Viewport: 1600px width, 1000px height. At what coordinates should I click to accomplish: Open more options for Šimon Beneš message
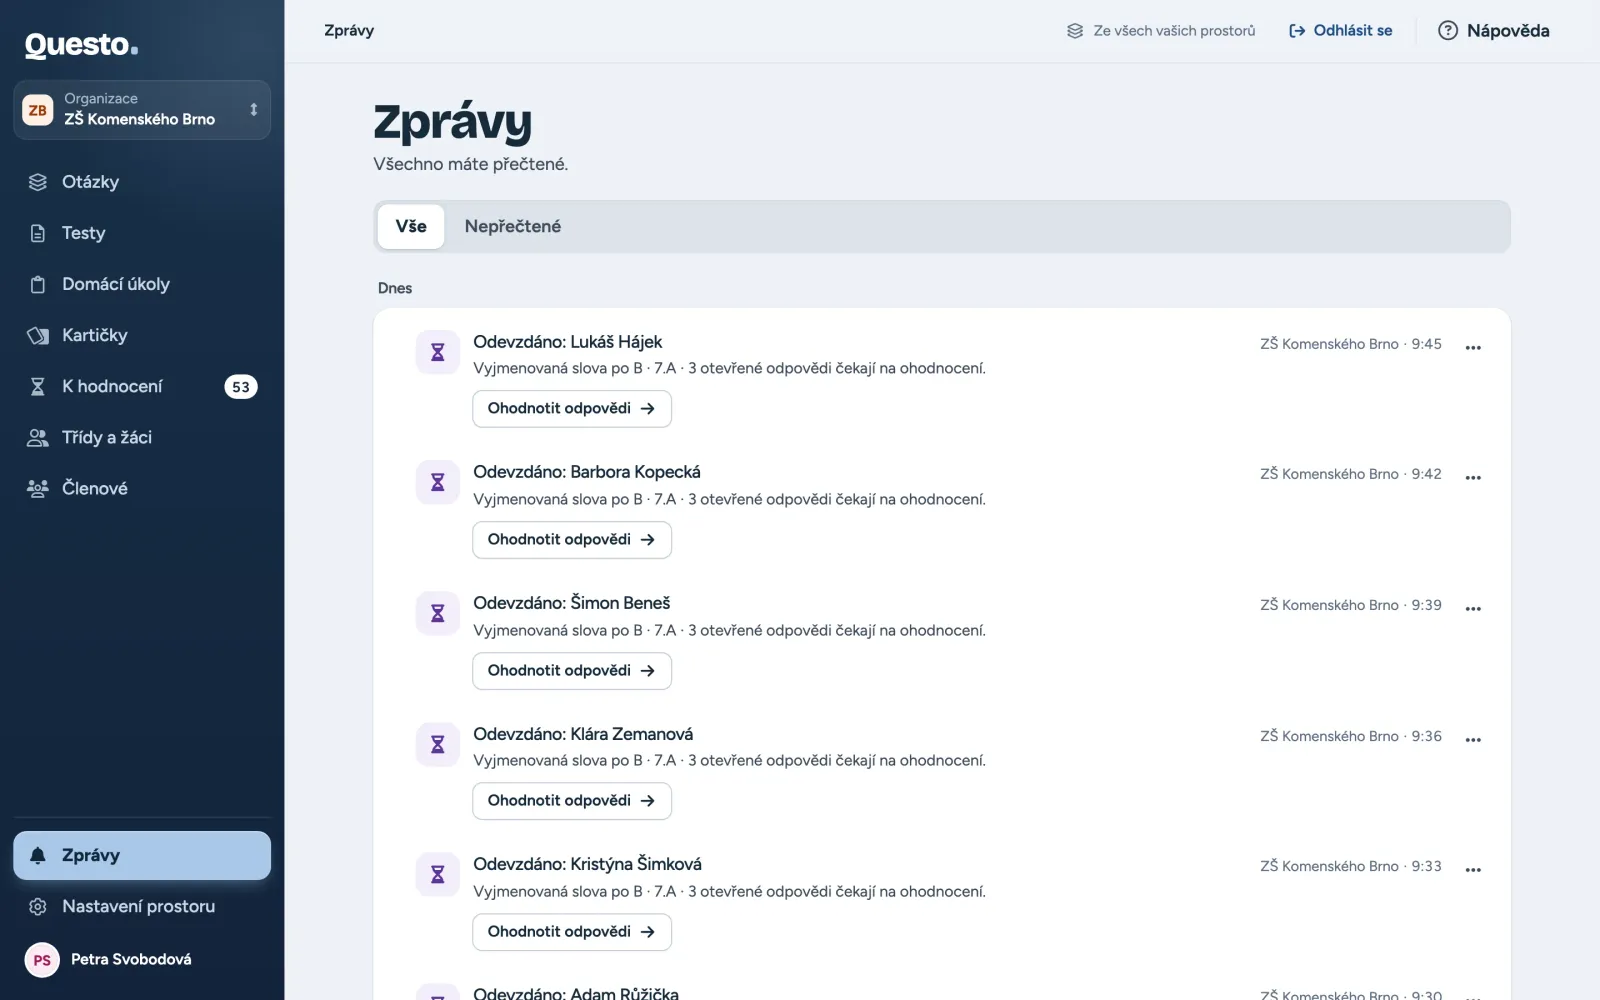pos(1473,608)
